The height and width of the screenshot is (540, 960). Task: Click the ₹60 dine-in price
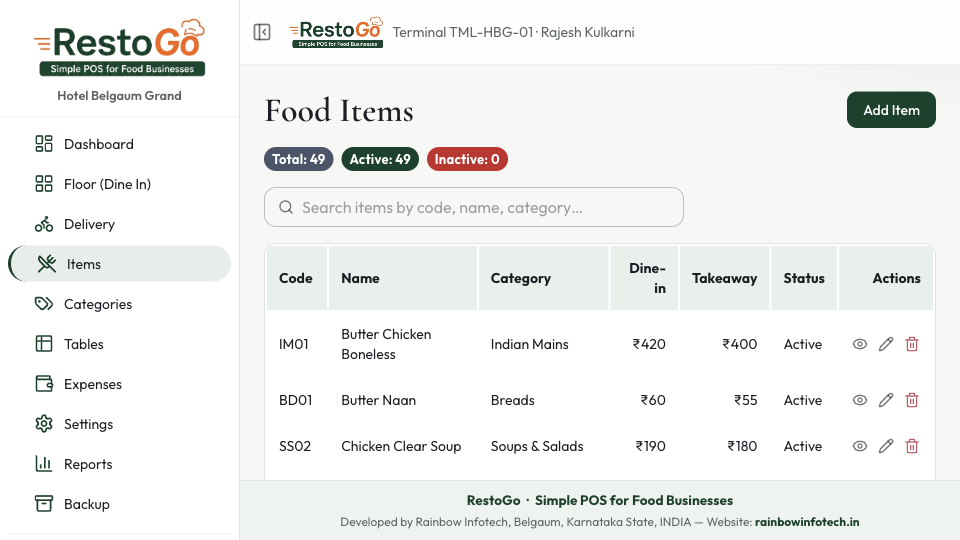pos(653,400)
